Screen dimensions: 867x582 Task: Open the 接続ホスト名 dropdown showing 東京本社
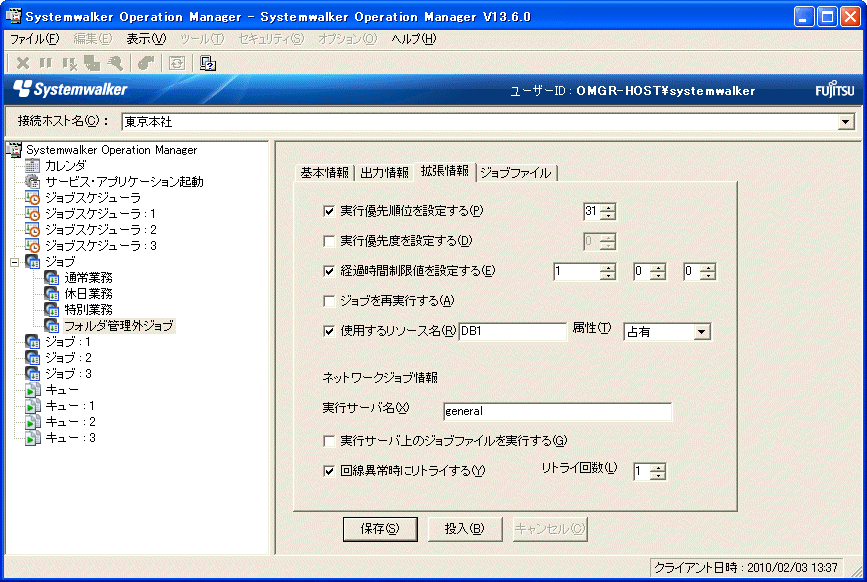click(845, 122)
